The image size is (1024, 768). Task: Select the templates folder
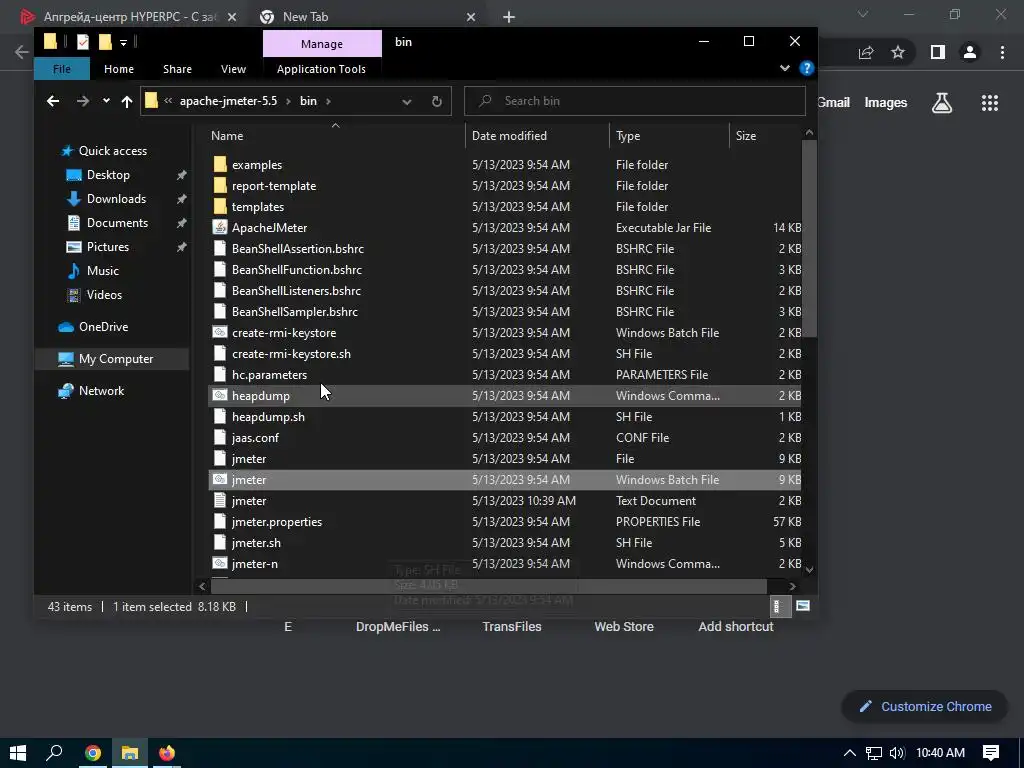point(257,206)
